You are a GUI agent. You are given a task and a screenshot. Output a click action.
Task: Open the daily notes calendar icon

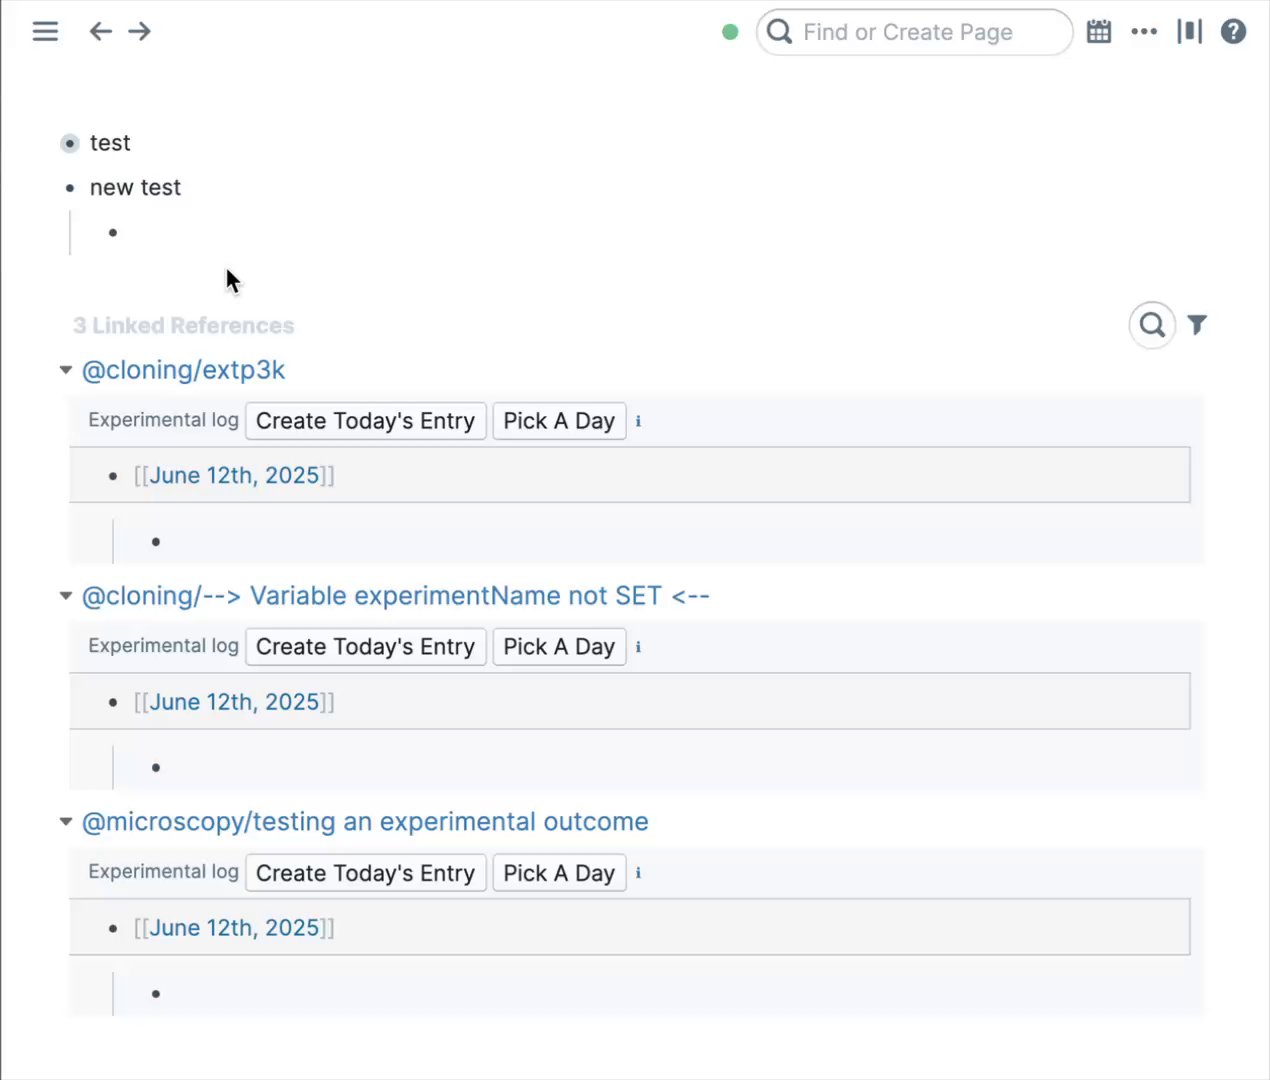(1099, 32)
